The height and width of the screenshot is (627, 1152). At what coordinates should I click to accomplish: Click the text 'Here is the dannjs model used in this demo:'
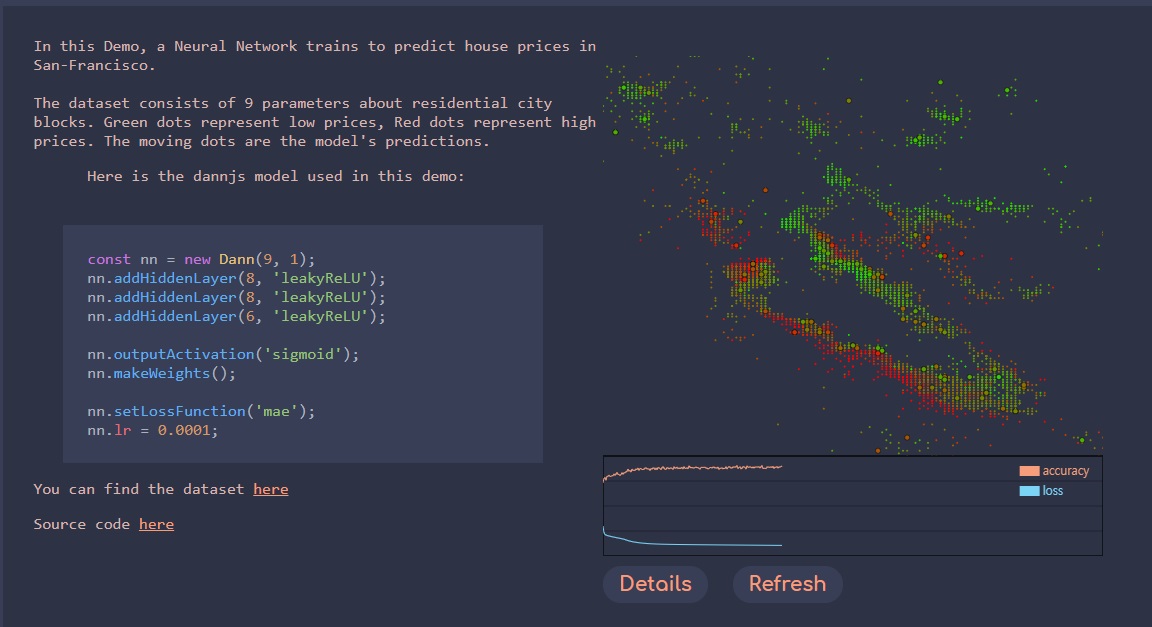click(276, 176)
